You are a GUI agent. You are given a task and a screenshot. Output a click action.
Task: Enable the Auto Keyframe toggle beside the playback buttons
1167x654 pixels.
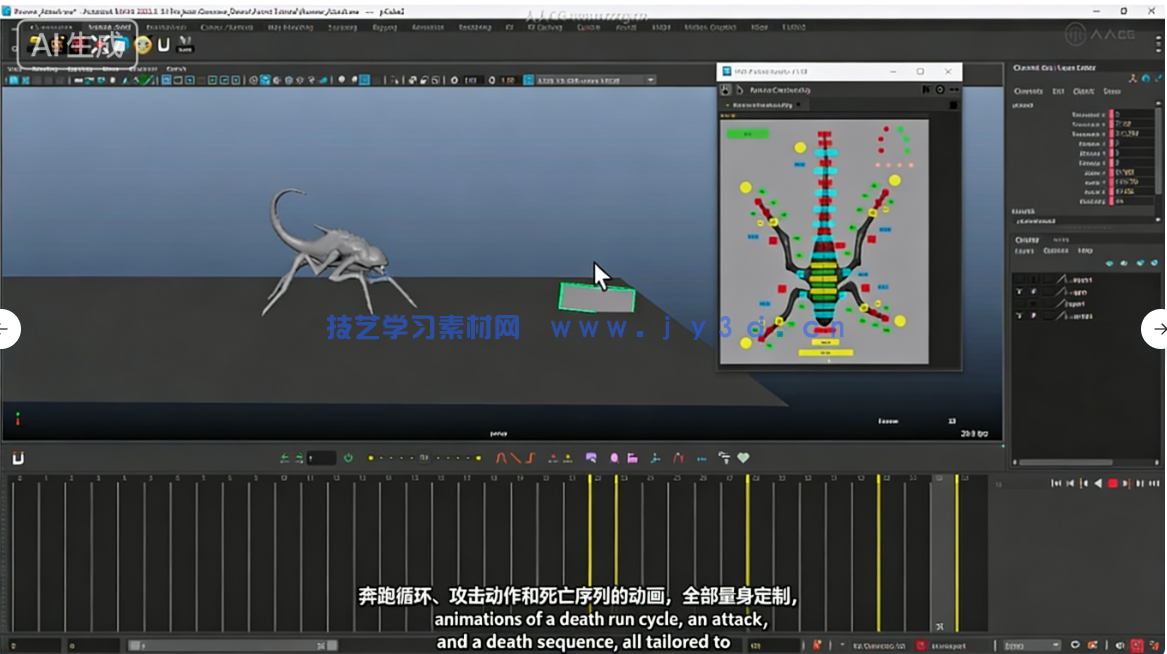[347, 458]
